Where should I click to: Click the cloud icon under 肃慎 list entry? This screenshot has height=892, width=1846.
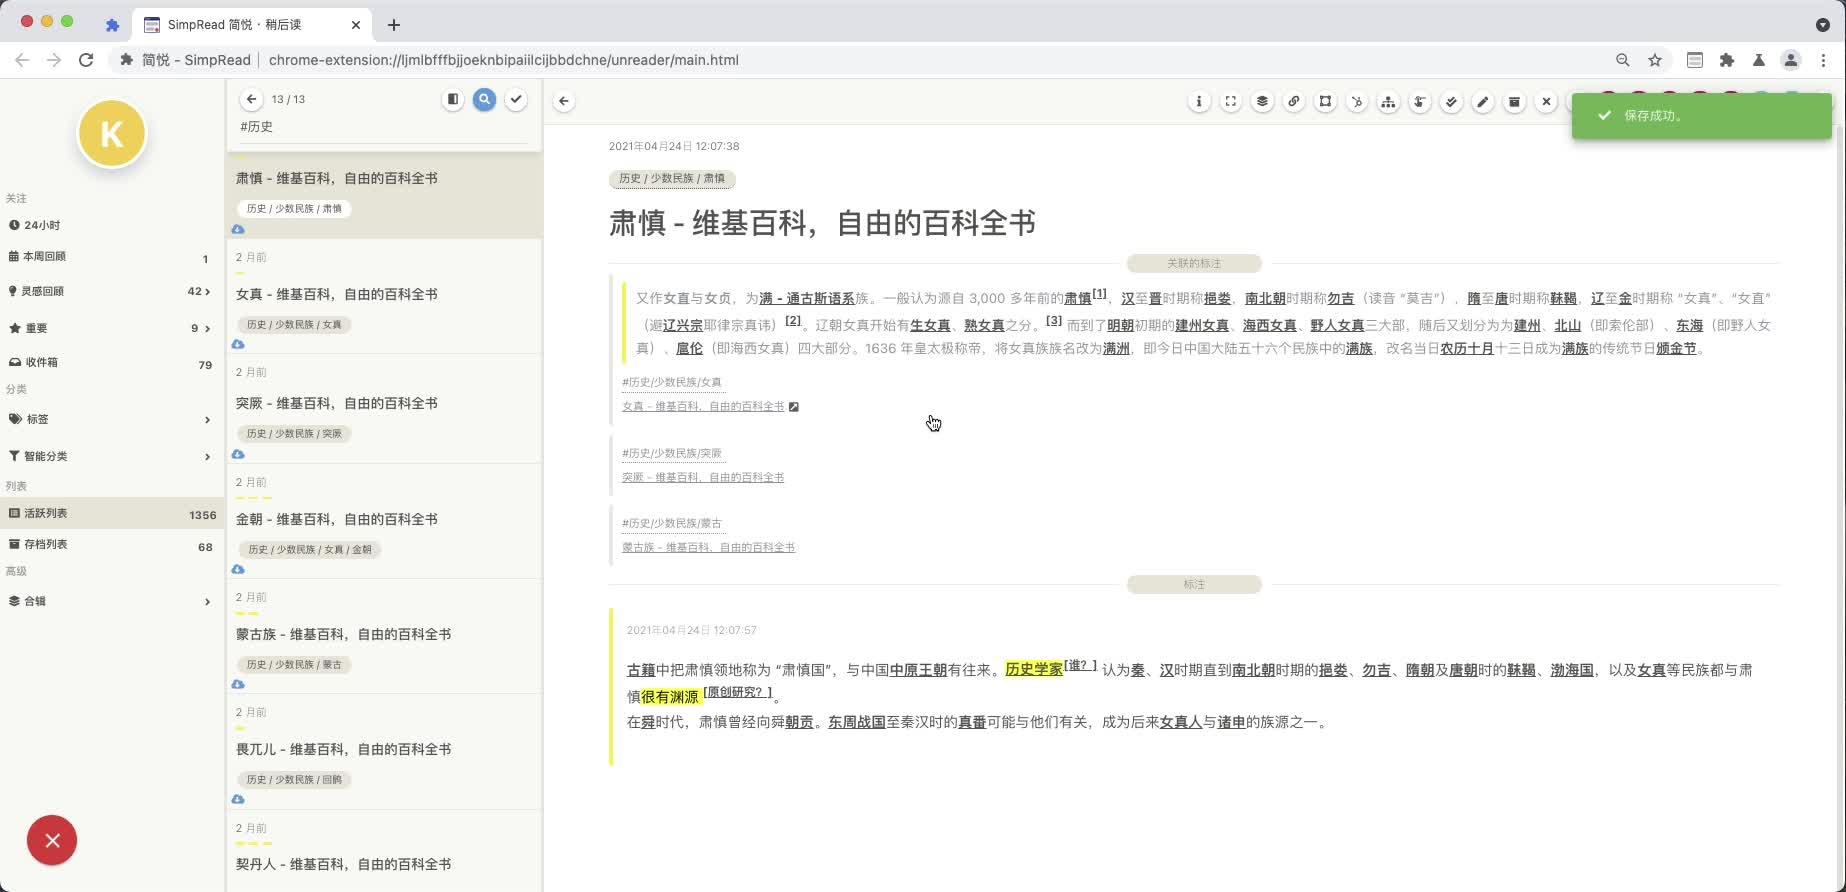tap(238, 229)
